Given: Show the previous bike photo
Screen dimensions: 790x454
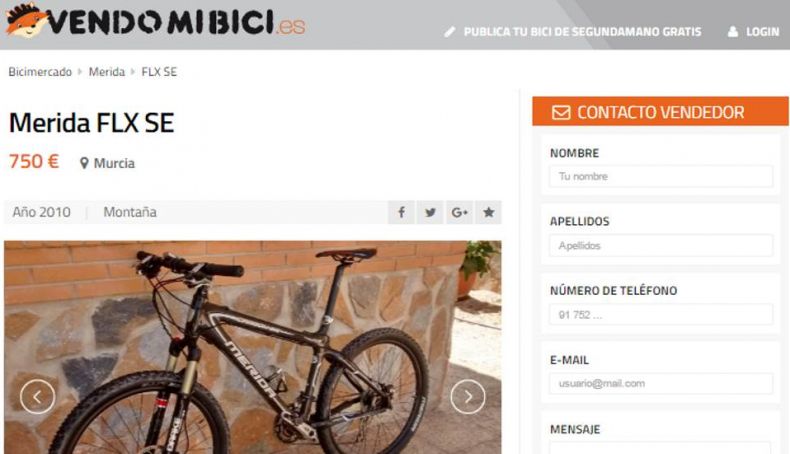Looking at the screenshot, I should [37, 397].
